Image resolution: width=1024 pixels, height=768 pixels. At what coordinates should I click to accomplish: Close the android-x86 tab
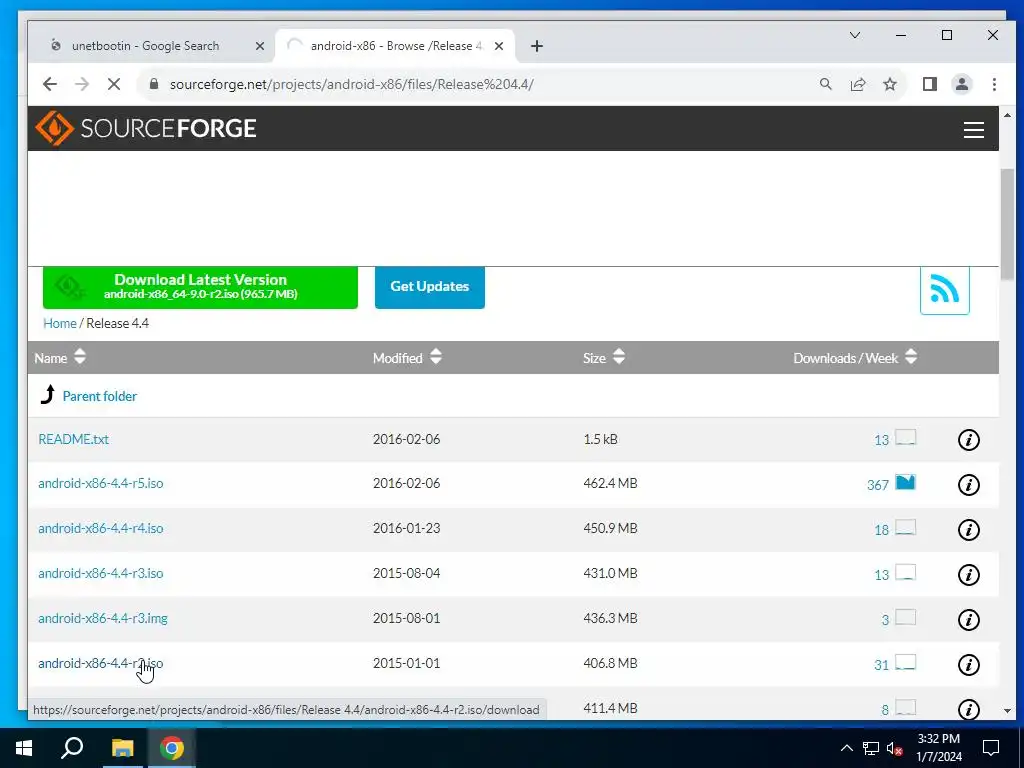point(498,46)
